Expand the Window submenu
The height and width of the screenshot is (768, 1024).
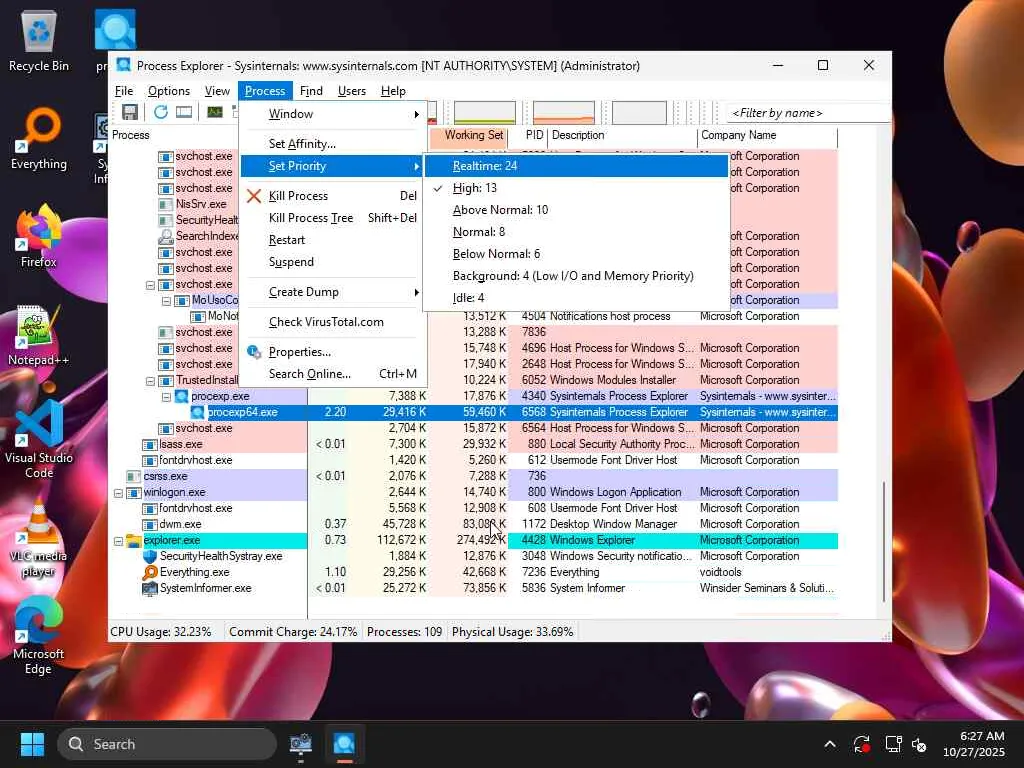[333, 114]
